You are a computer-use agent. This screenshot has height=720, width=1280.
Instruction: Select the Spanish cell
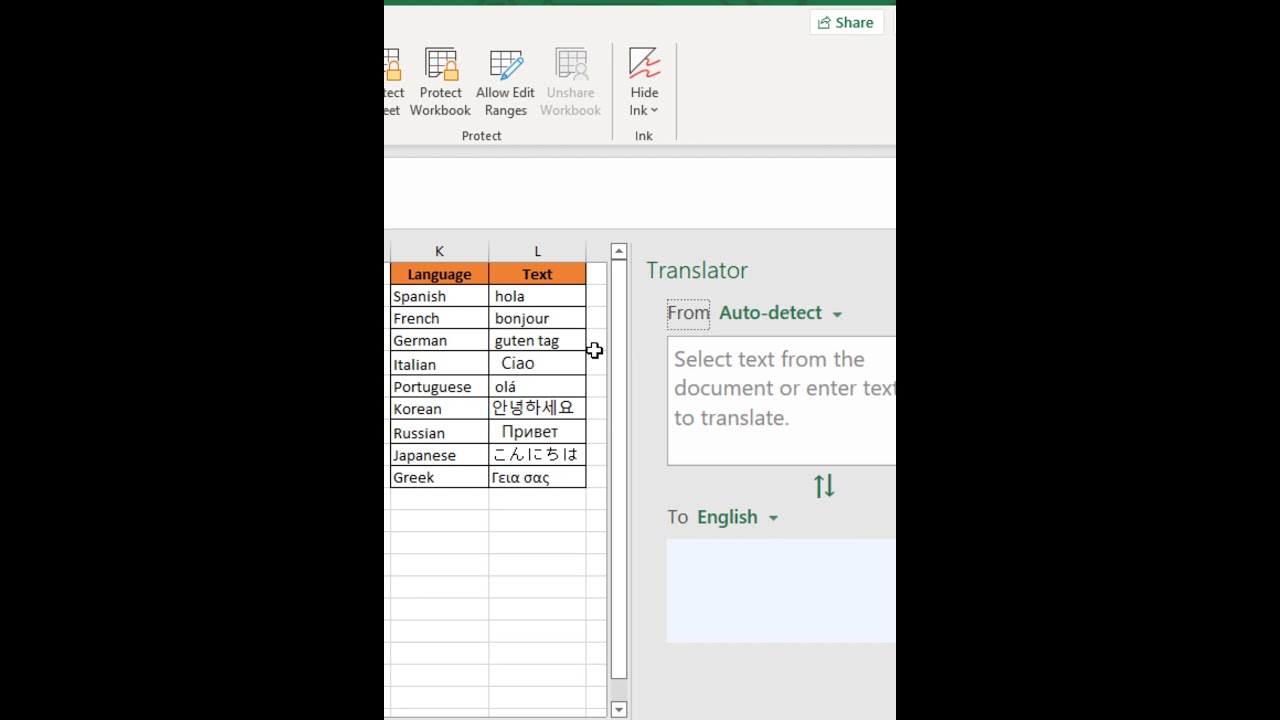[x=439, y=297]
